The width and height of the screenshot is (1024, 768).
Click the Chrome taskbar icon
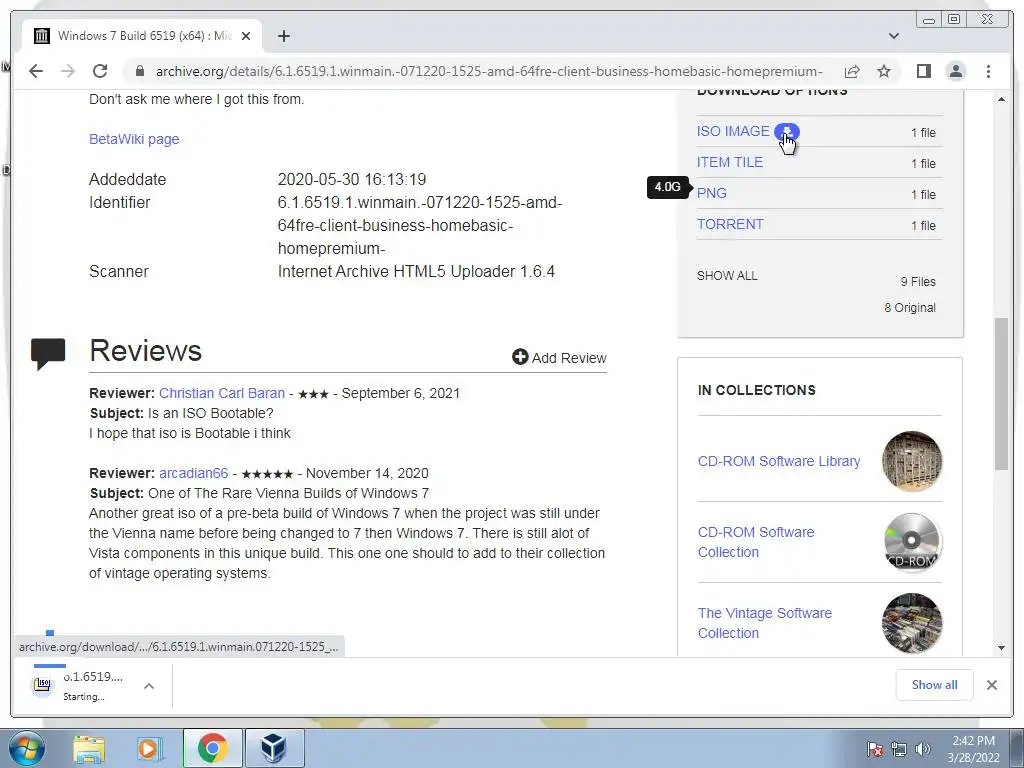point(212,748)
